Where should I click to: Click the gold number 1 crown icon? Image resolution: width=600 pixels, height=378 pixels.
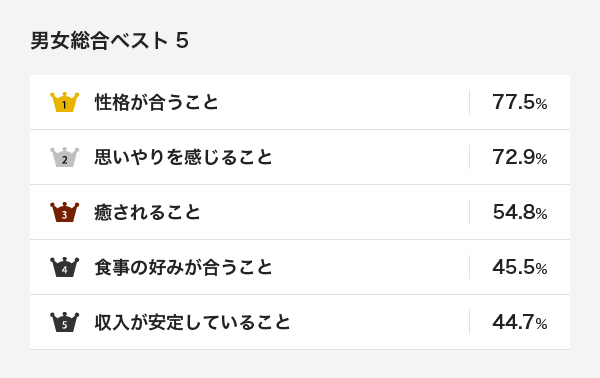[x=65, y=102]
